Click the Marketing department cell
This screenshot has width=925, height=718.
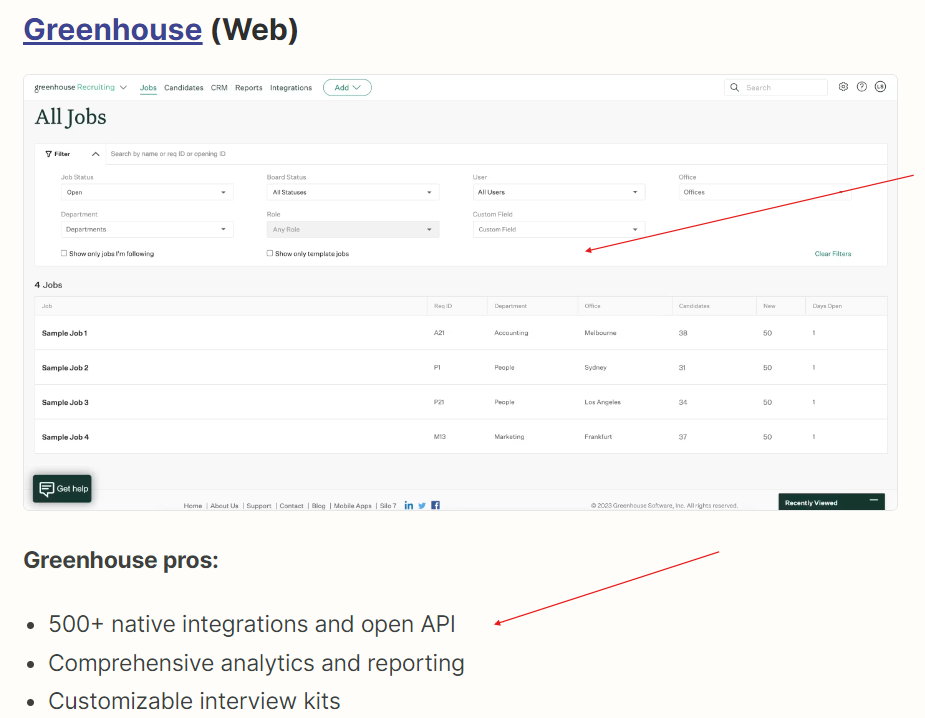(509, 437)
